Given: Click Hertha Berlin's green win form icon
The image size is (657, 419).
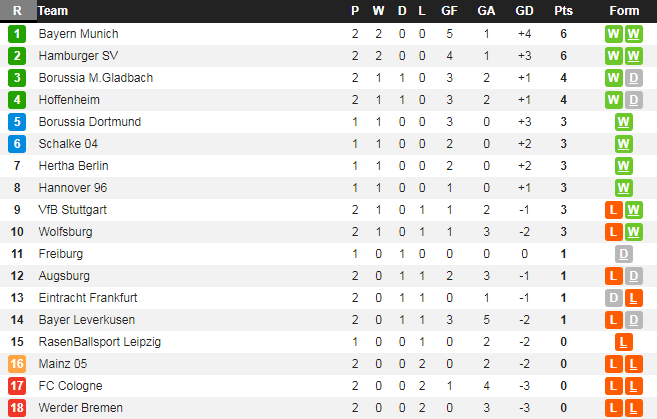Looking at the screenshot, I should click(624, 166).
